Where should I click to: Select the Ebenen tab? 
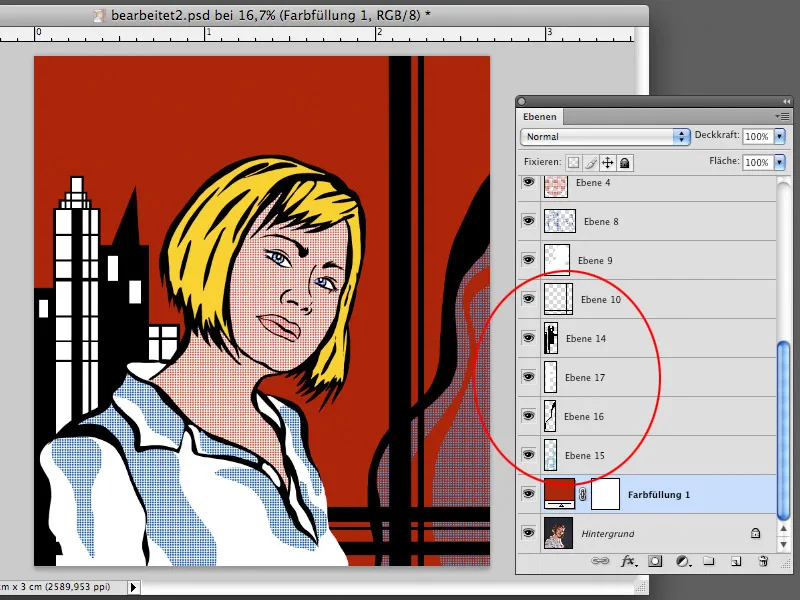(x=539, y=117)
